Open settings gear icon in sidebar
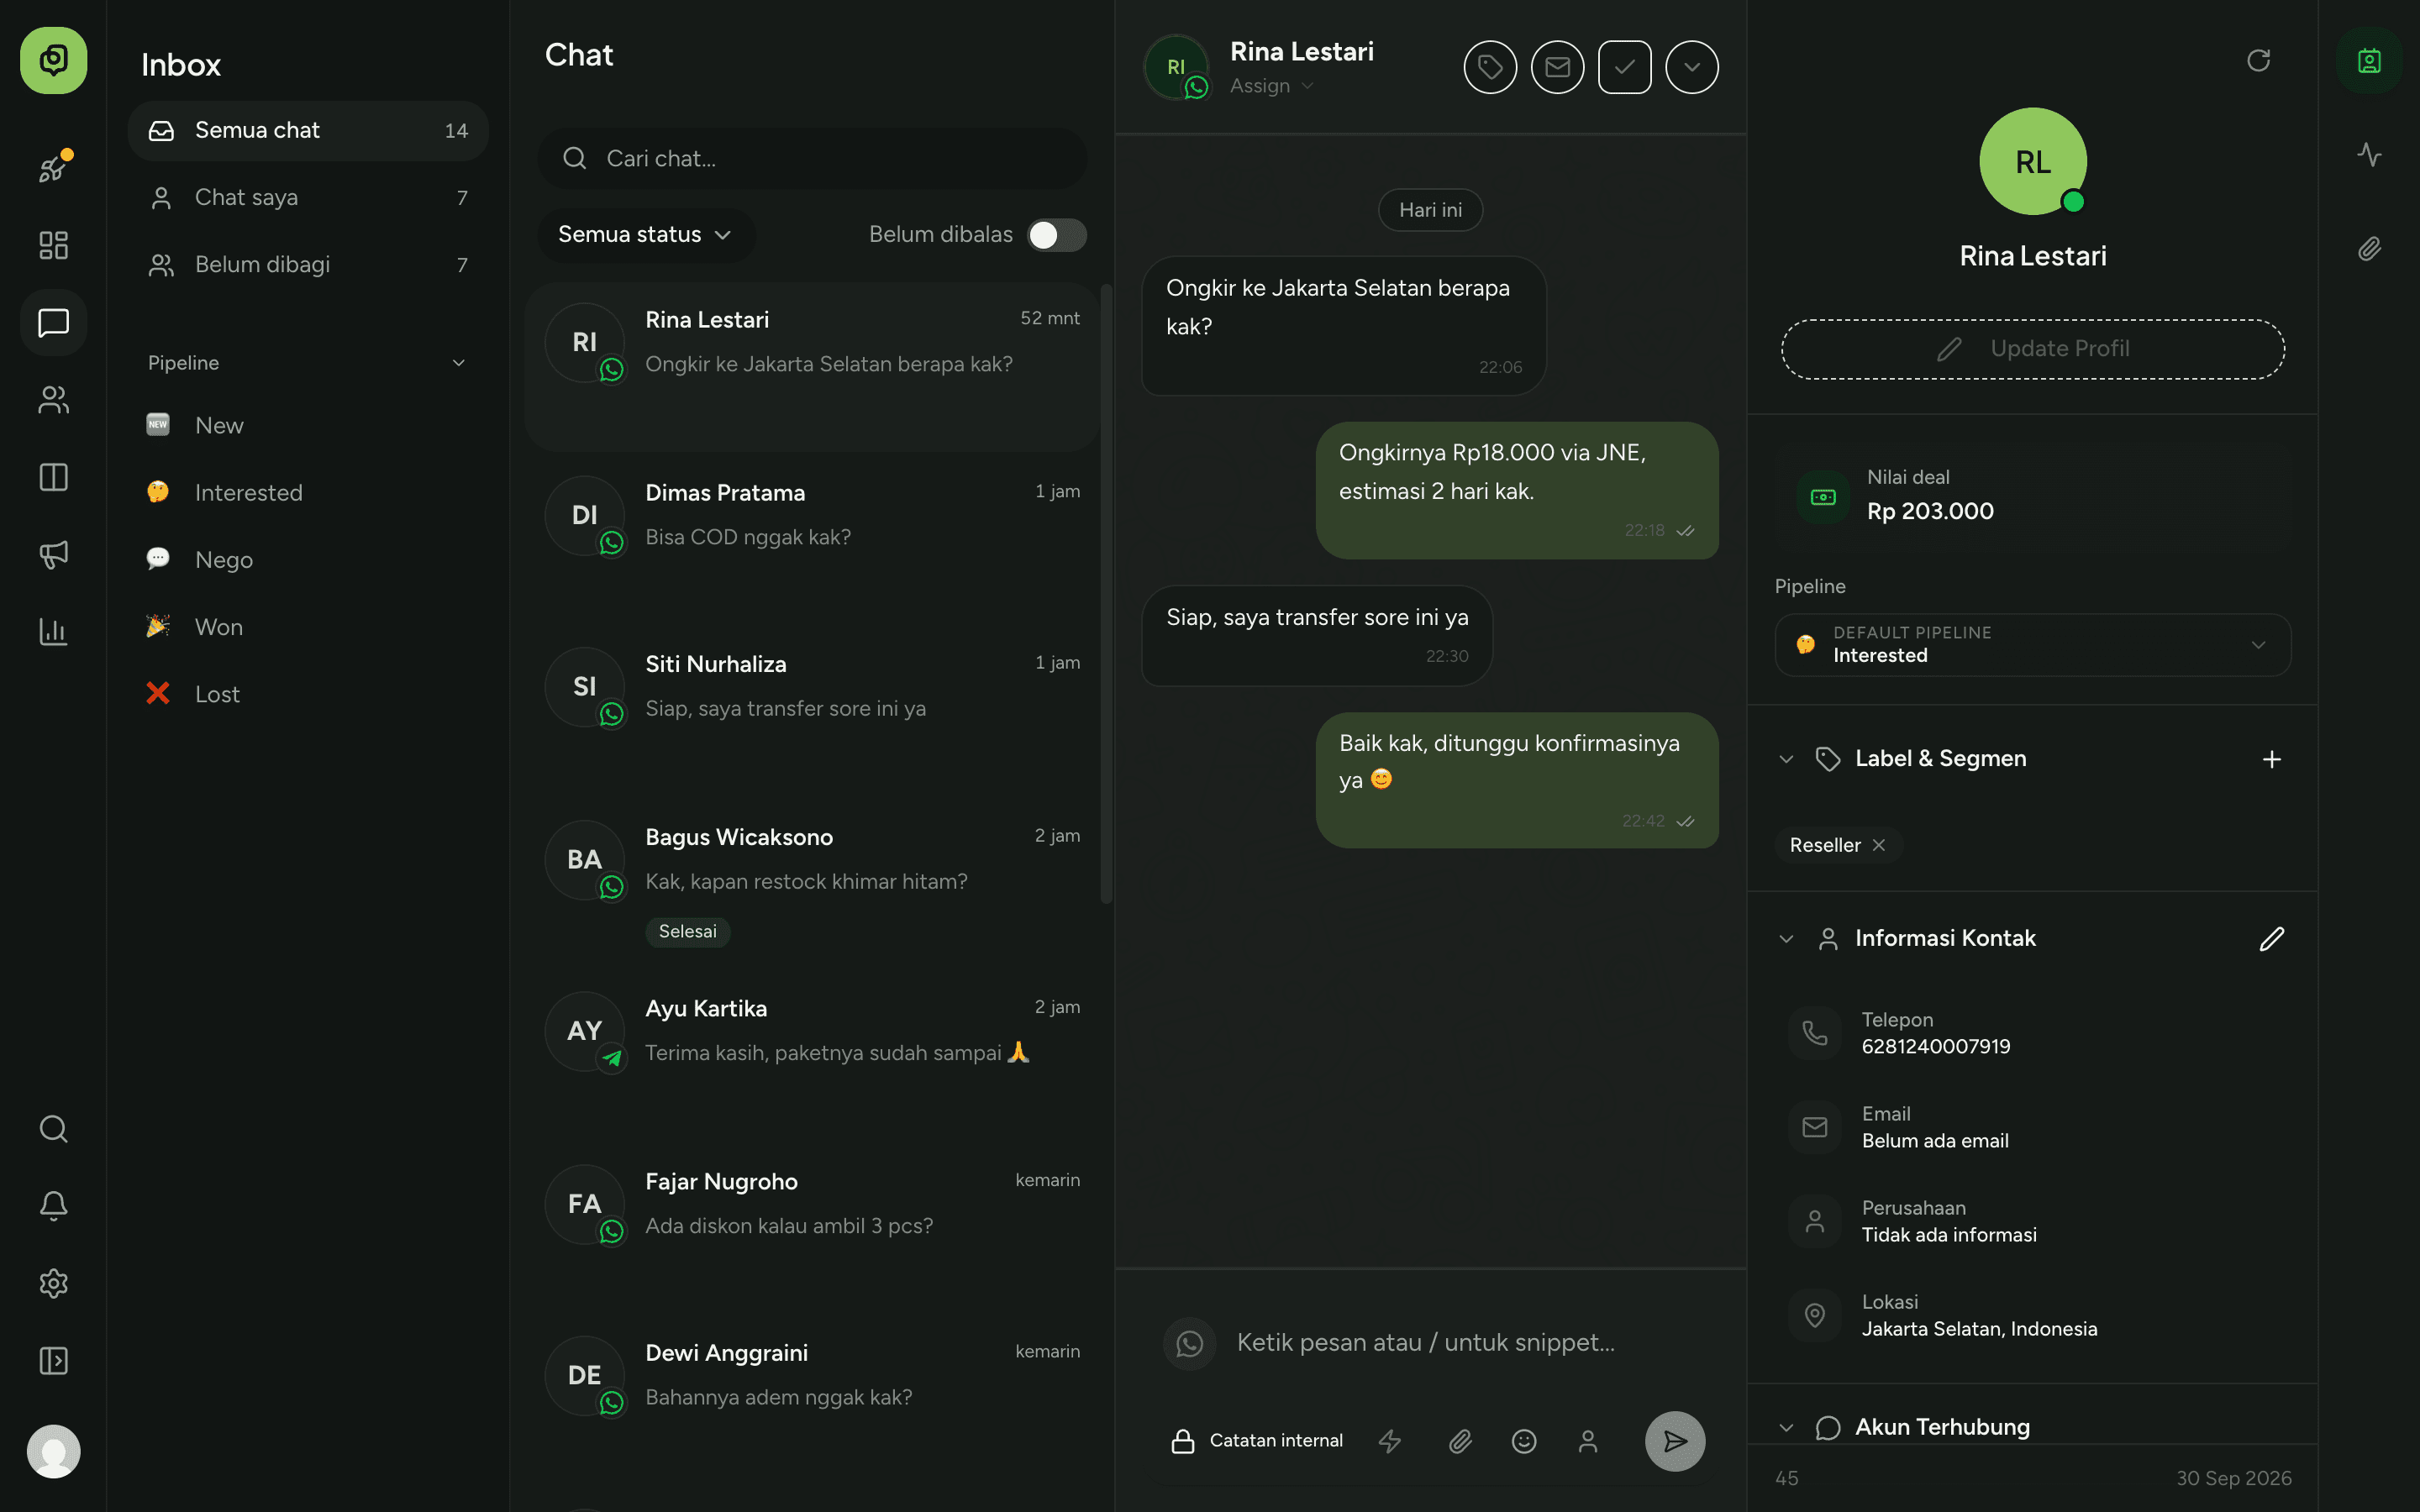Viewport: 2420px width, 1512px height. coord(53,1283)
